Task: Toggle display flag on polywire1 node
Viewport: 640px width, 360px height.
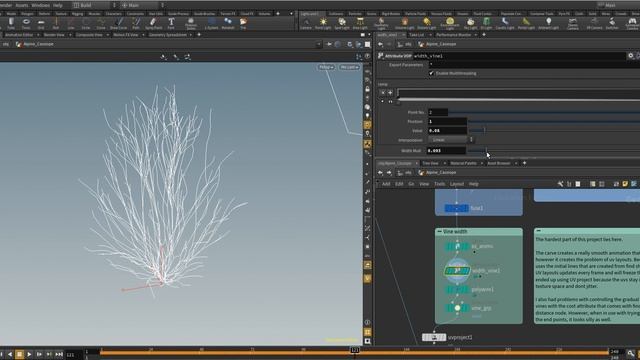Action: 466,289
